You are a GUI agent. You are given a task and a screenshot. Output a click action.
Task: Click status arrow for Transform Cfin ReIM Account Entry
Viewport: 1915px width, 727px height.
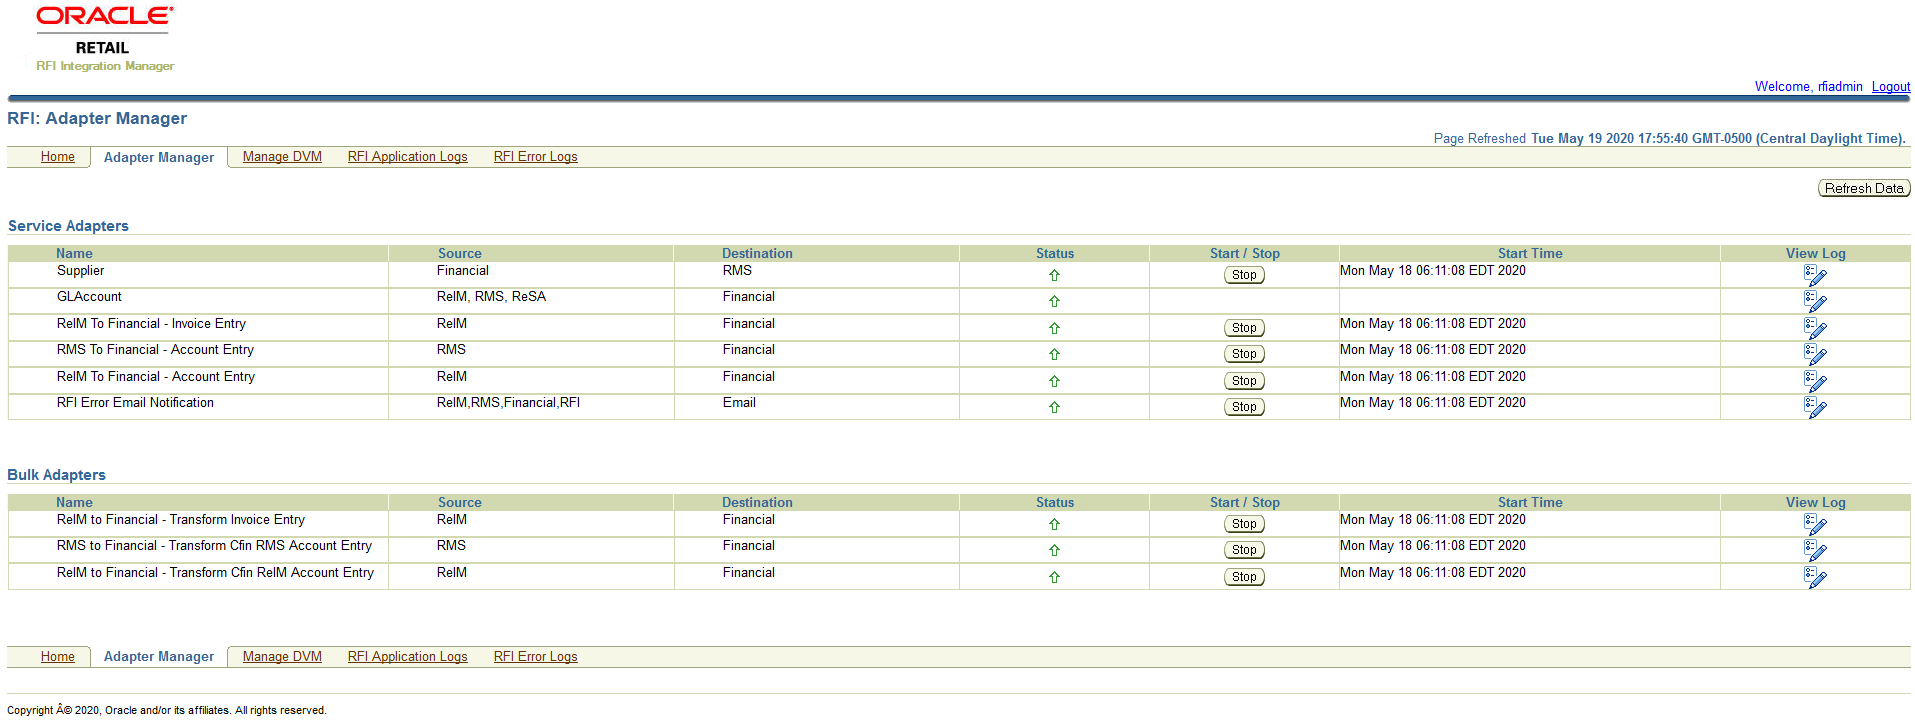pyautogui.click(x=1054, y=577)
